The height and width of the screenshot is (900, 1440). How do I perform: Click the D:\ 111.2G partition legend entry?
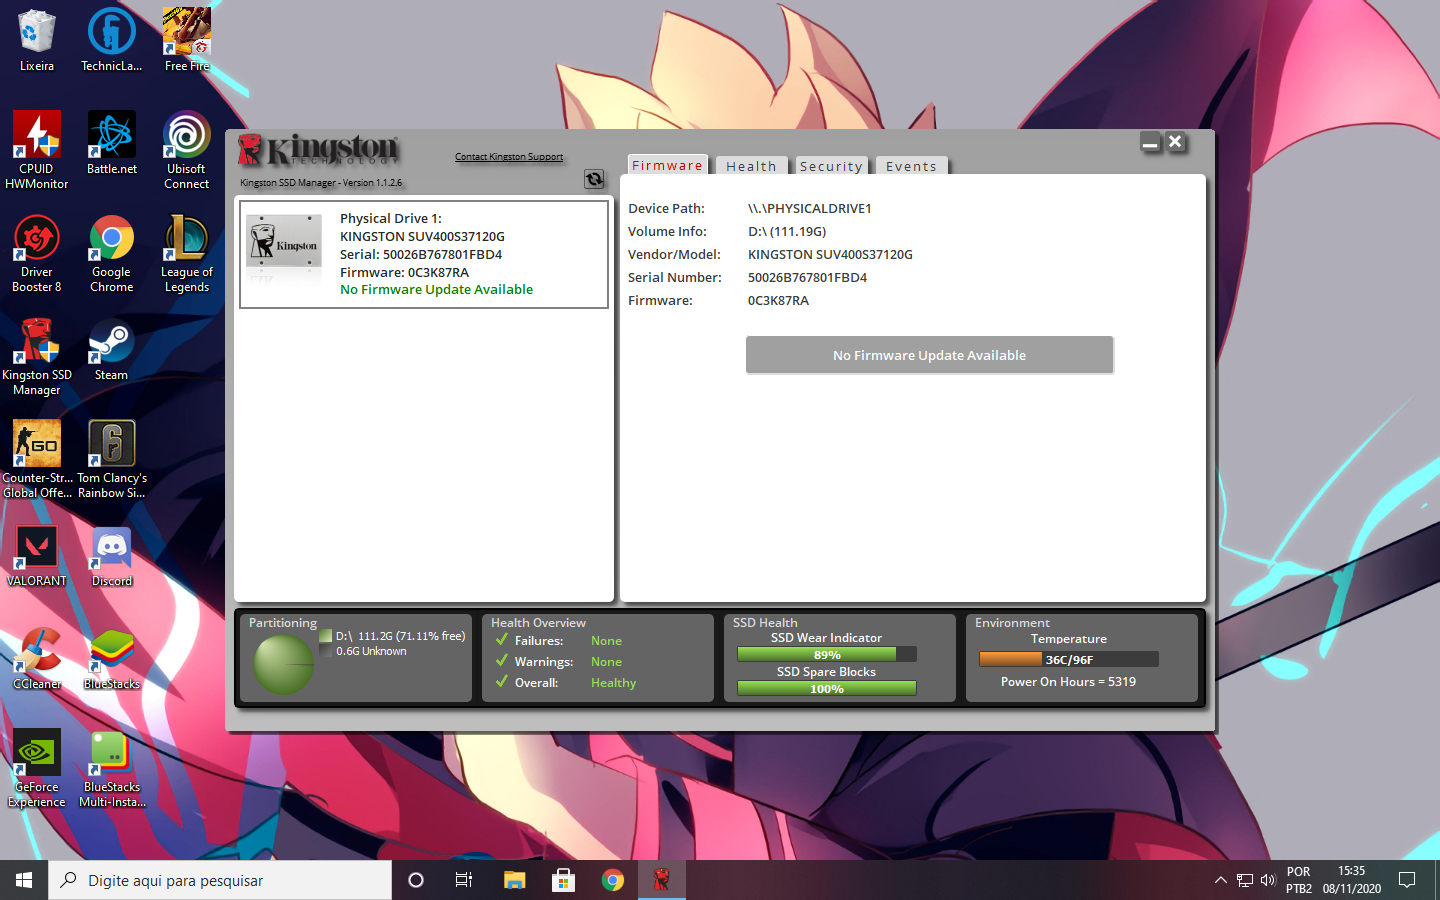393,636
